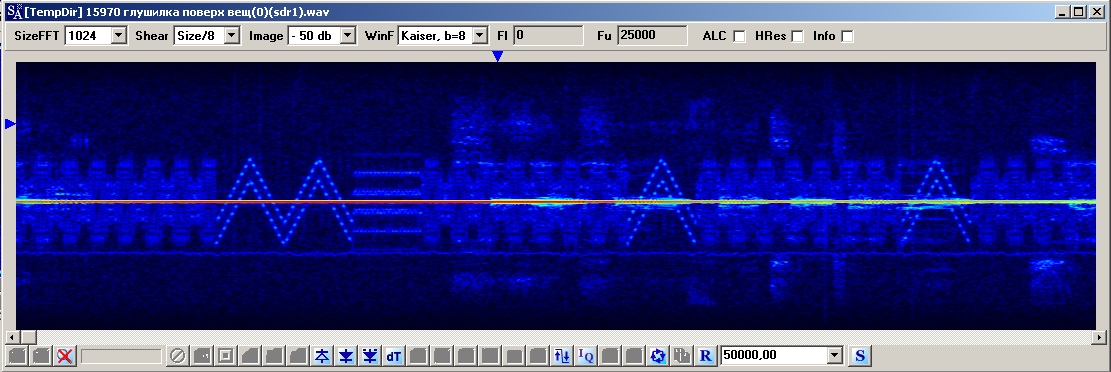Click the crossed-out circle icon
Viewport: 1111px width, 372px height.
tap(177, 356)
